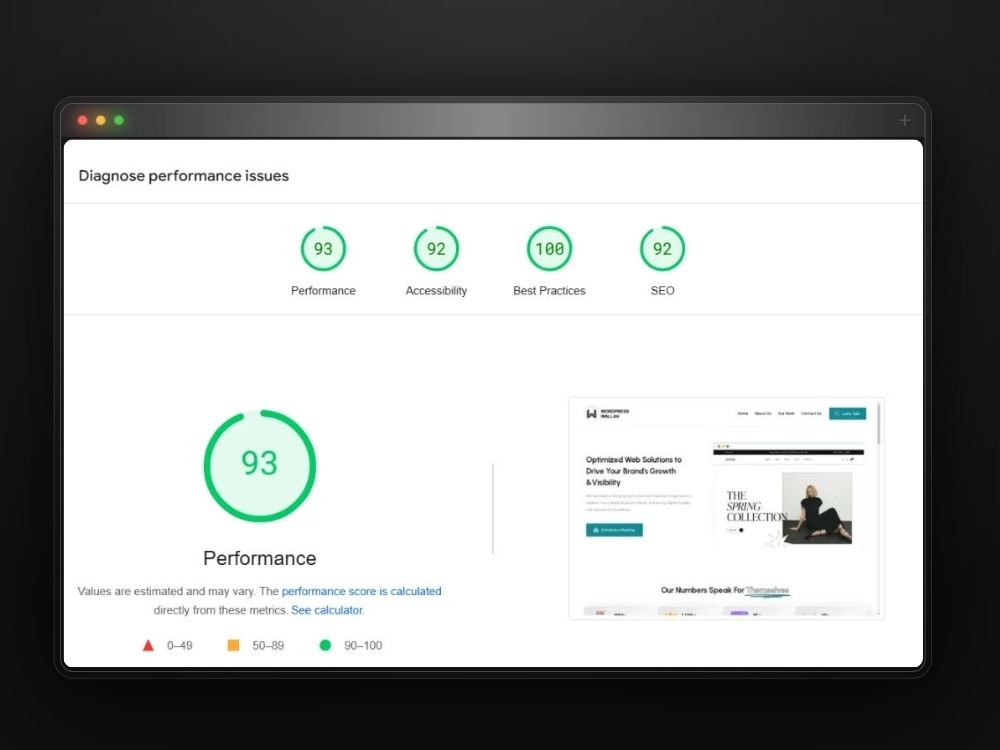Click Our Numbers Speak For Themselves text

point(725,591)
